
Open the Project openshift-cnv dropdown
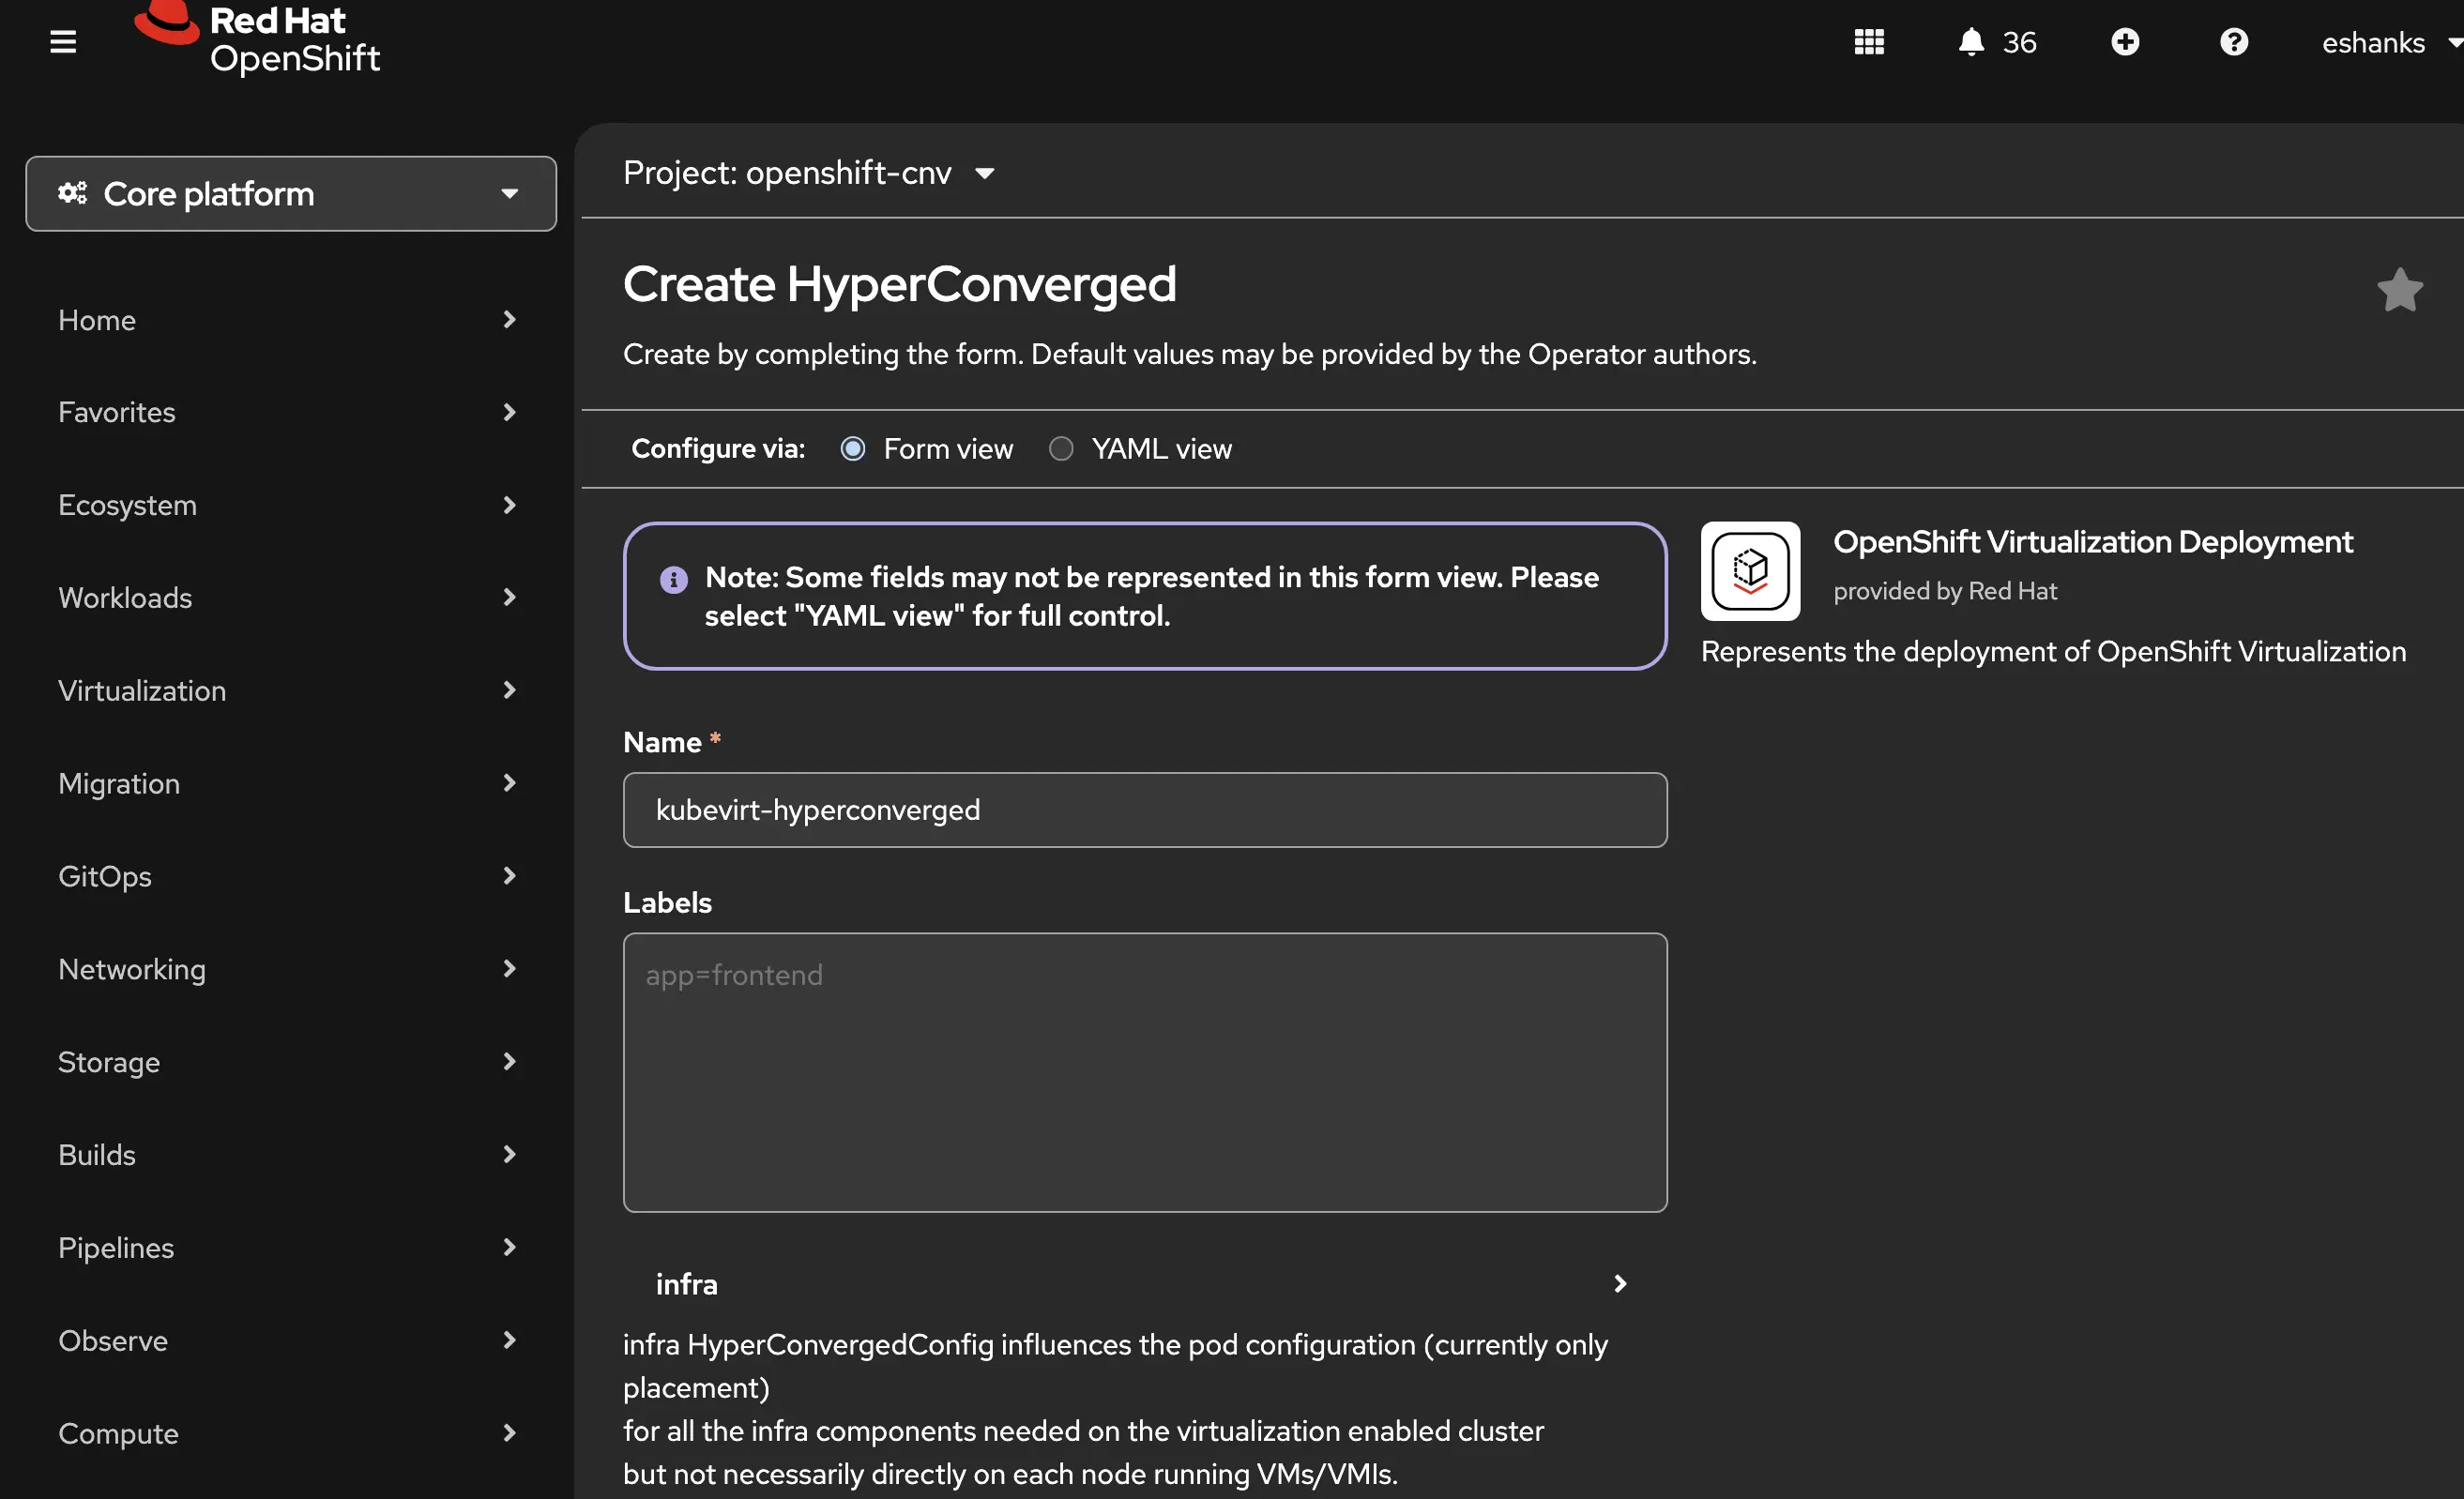coord(808,173)
